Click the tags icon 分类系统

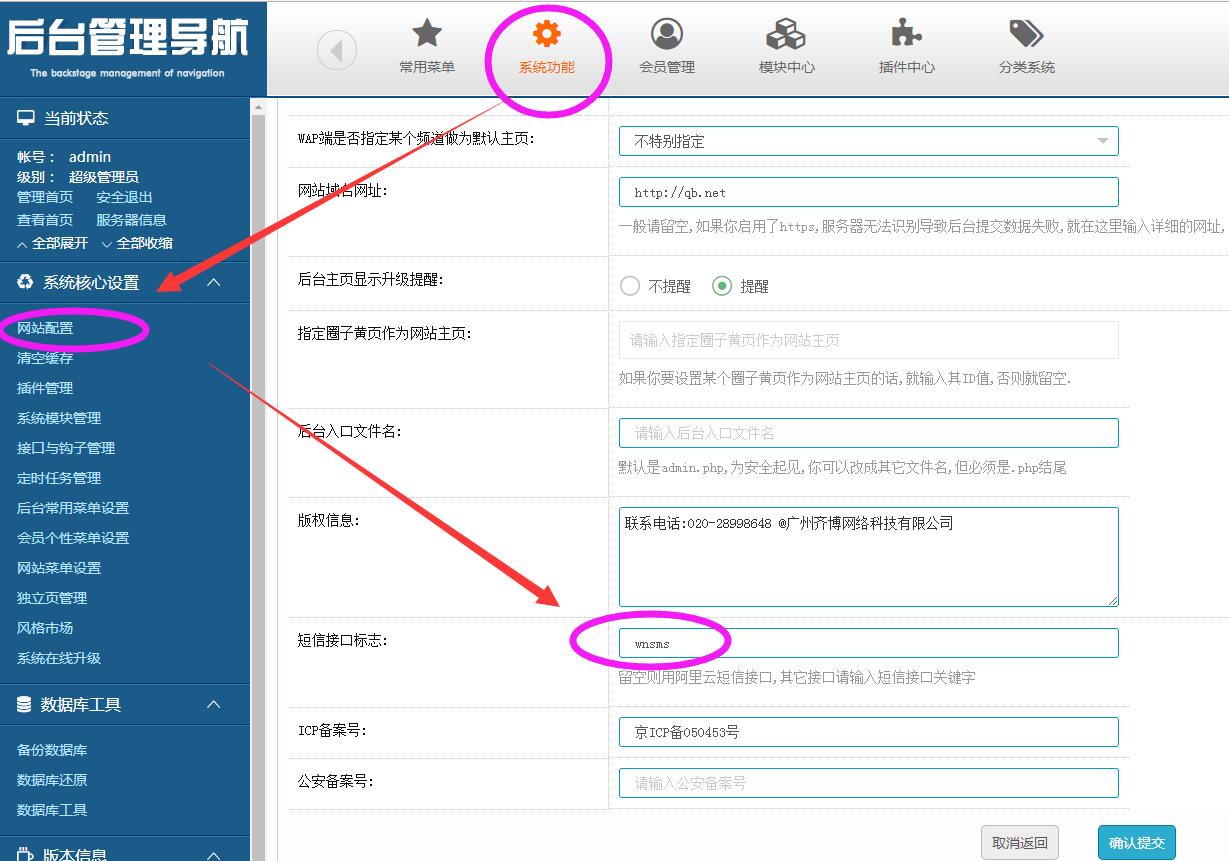(1026, 34)
